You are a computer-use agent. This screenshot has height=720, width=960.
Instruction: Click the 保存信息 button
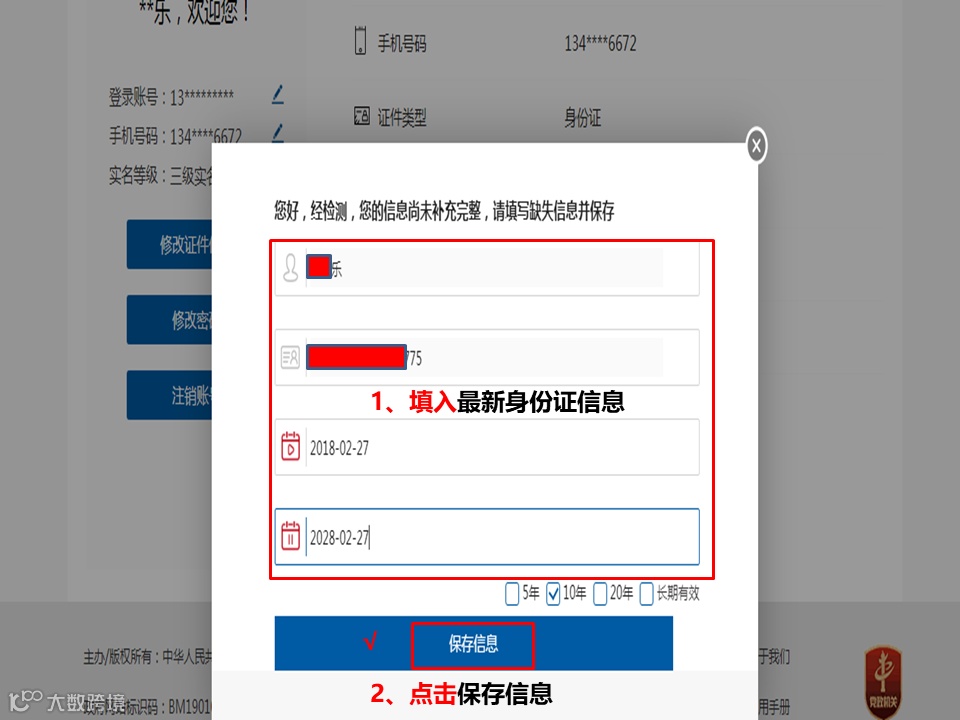click(x=473, y=643)
